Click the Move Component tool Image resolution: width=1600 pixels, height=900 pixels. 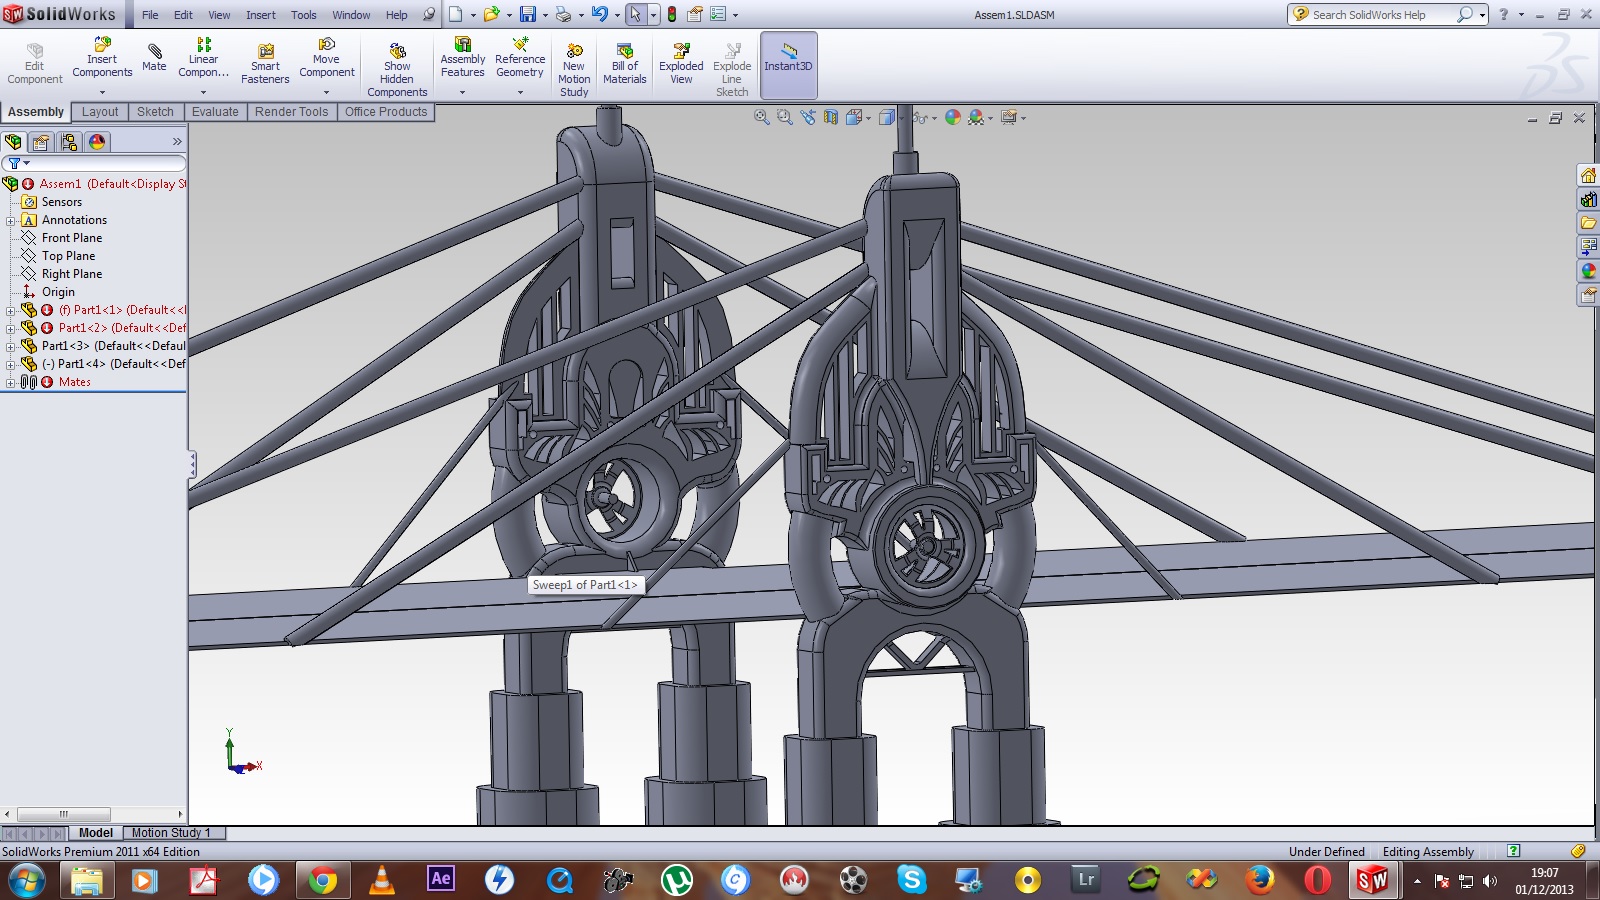(x=327, y=58)
